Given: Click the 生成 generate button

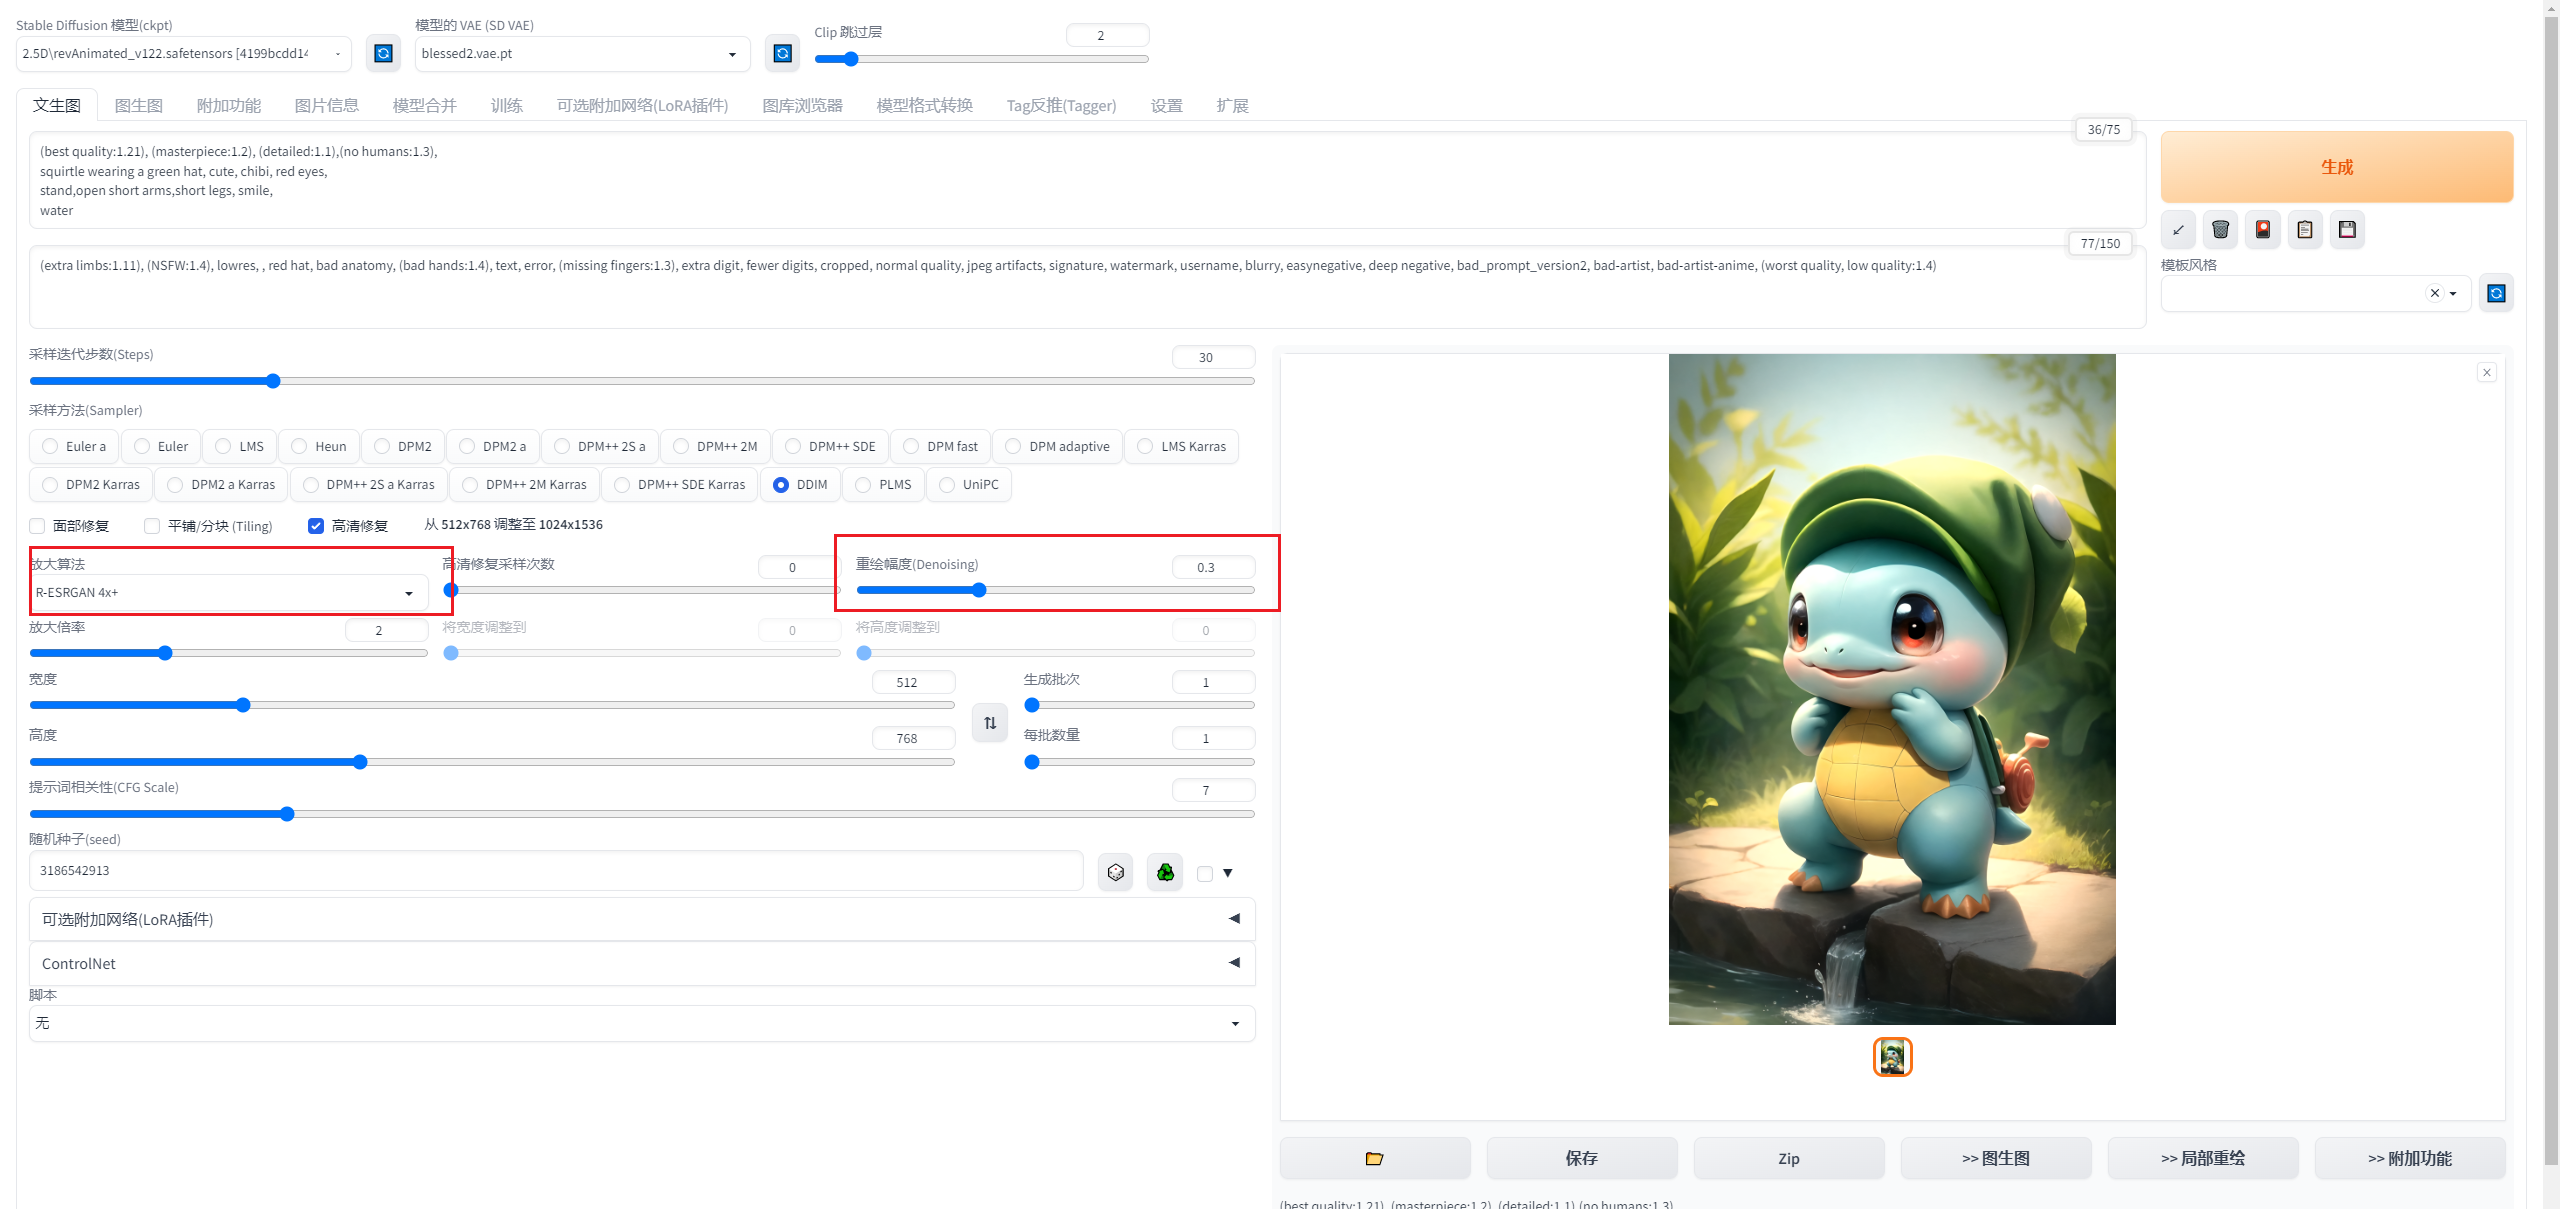Looking at the screenshot, I should (2337, 167).
